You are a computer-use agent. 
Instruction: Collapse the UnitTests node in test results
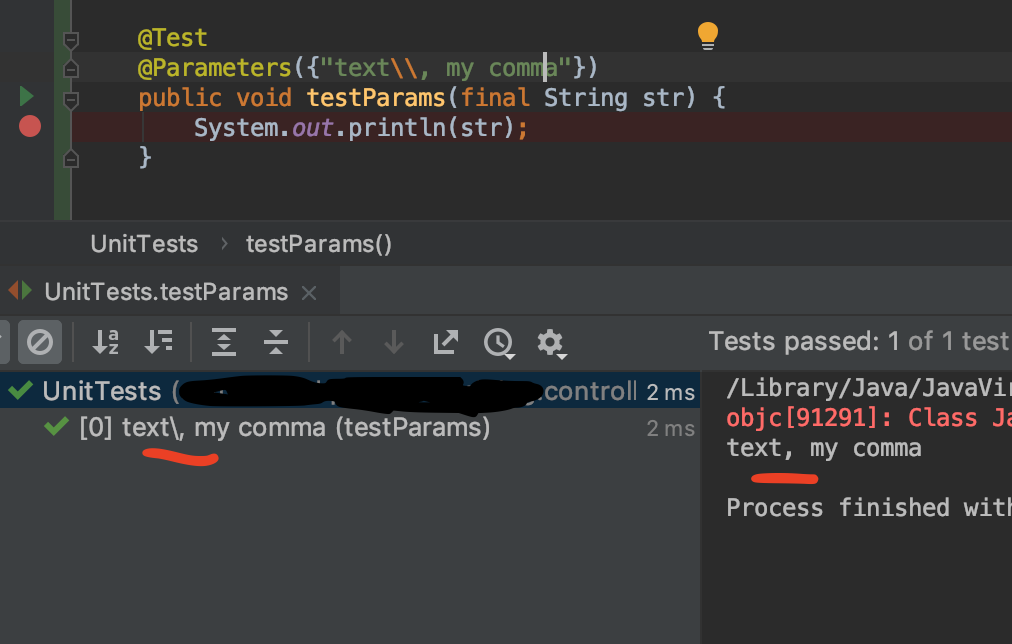pos(100,391)
